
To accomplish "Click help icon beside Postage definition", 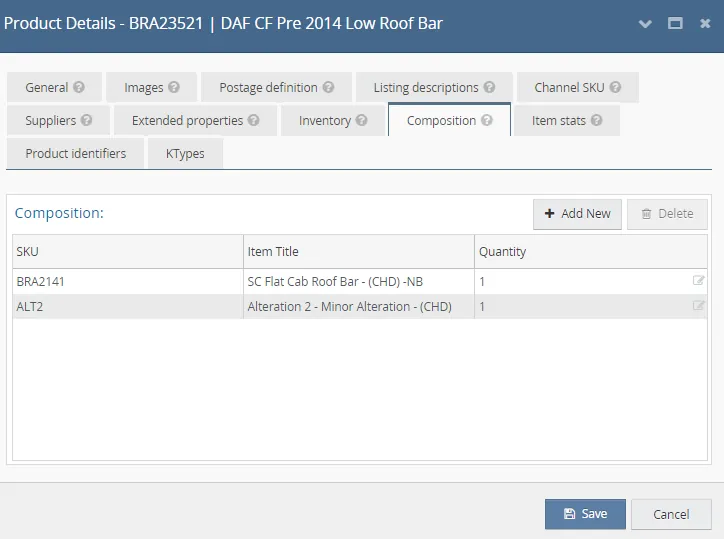I will click(x=328, y=87).
